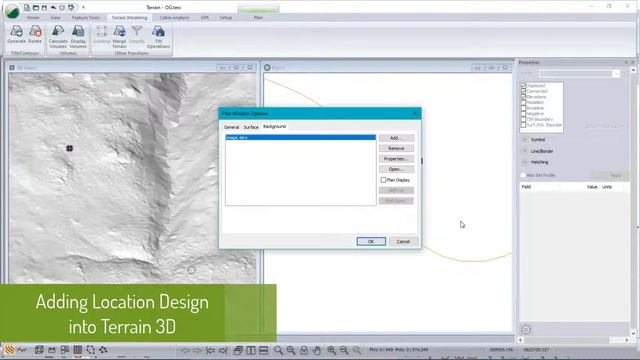
Task: Click the Properties... button in dialog
Action: click(396, 159)
